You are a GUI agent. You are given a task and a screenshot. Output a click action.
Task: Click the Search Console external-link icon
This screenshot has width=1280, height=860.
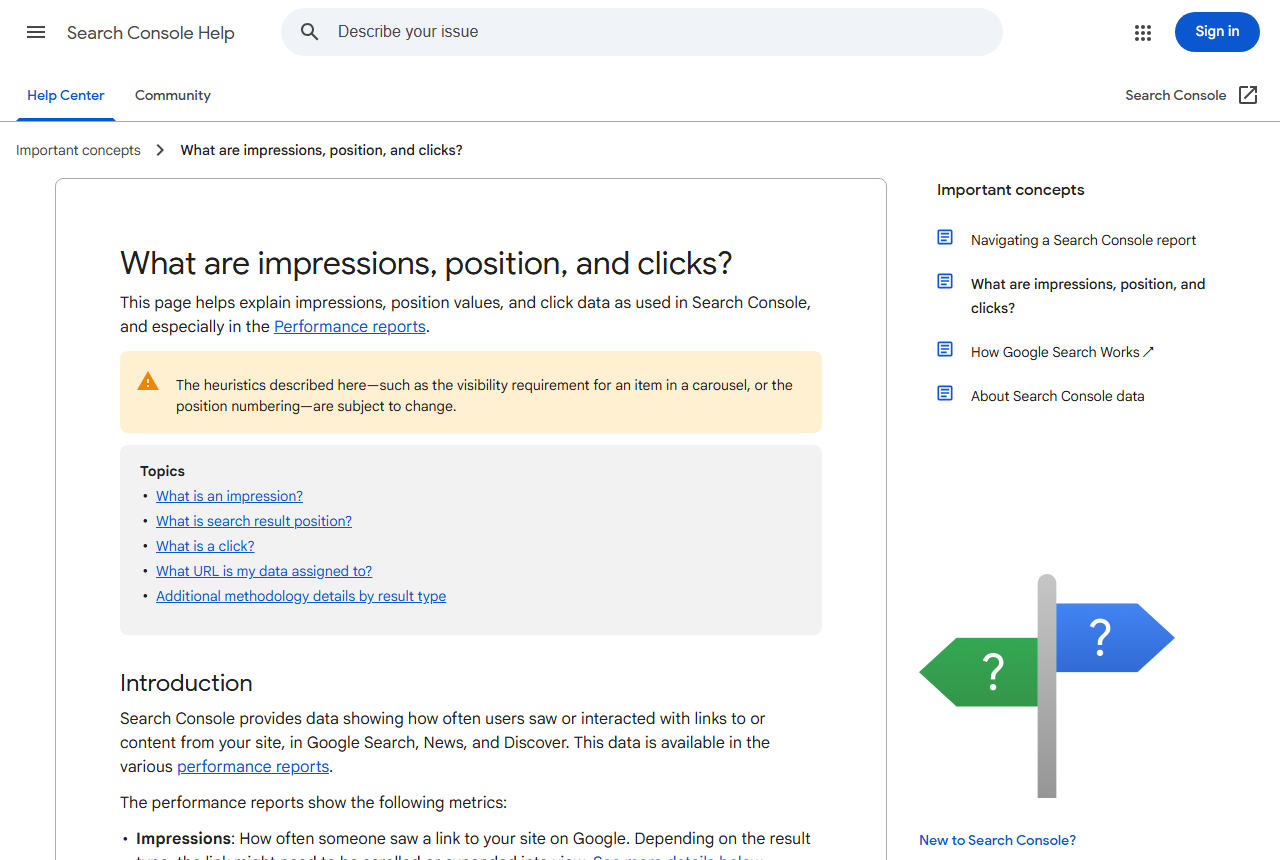tap(1248, 95)
